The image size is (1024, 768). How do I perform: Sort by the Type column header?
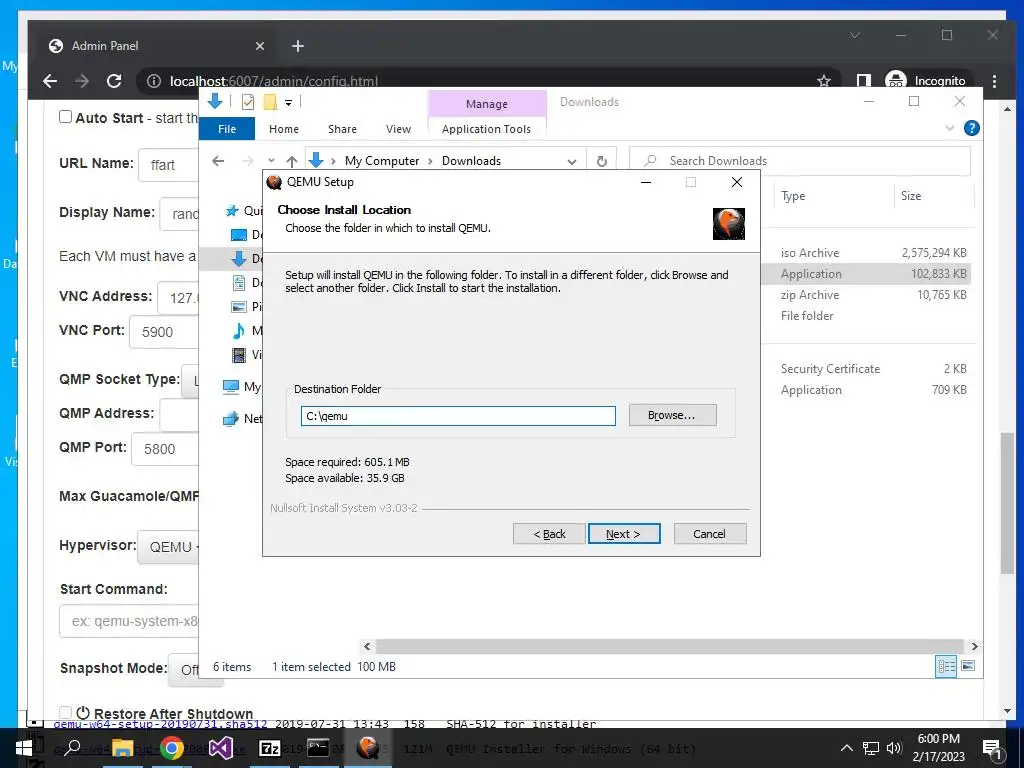832,196
